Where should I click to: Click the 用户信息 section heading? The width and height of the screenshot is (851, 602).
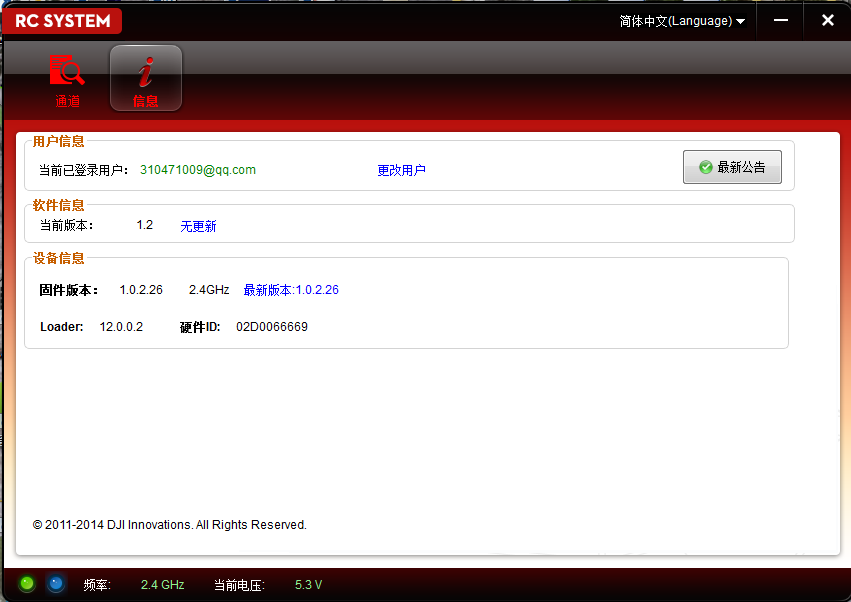coord(59,142)
